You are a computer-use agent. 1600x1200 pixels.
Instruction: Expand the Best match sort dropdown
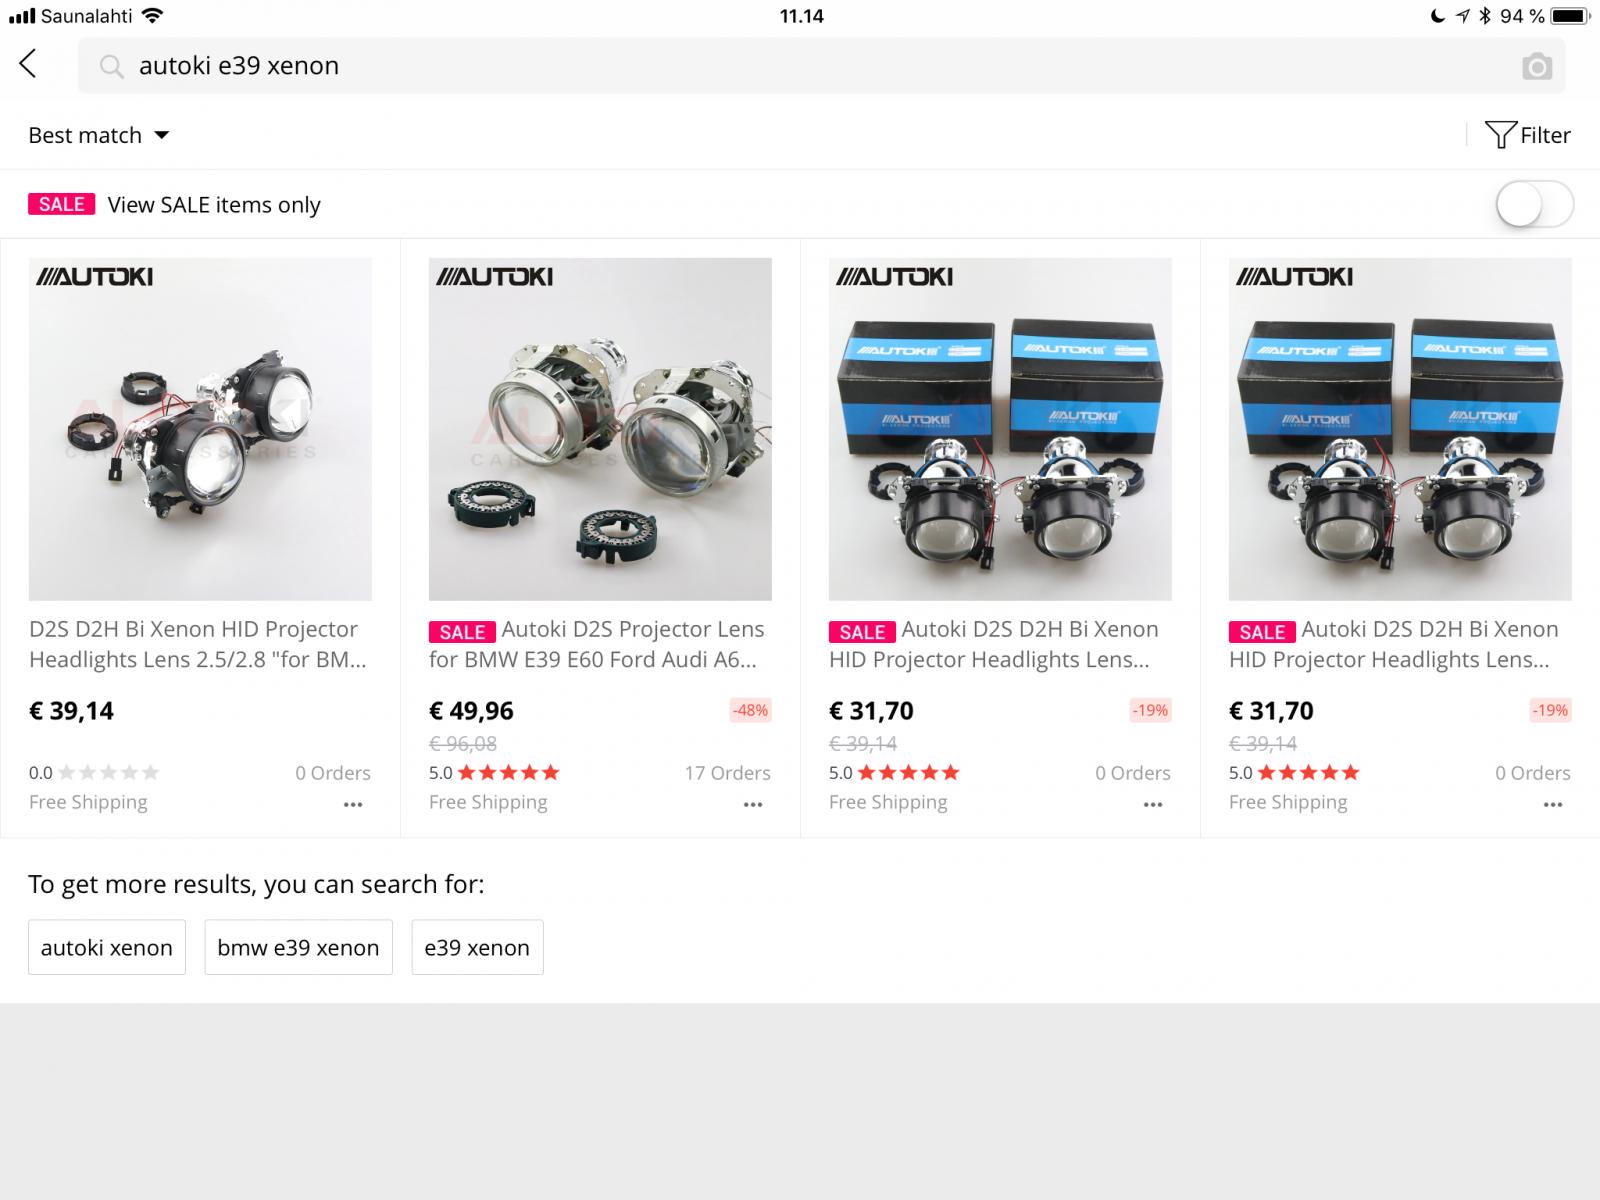pos(98,135)
